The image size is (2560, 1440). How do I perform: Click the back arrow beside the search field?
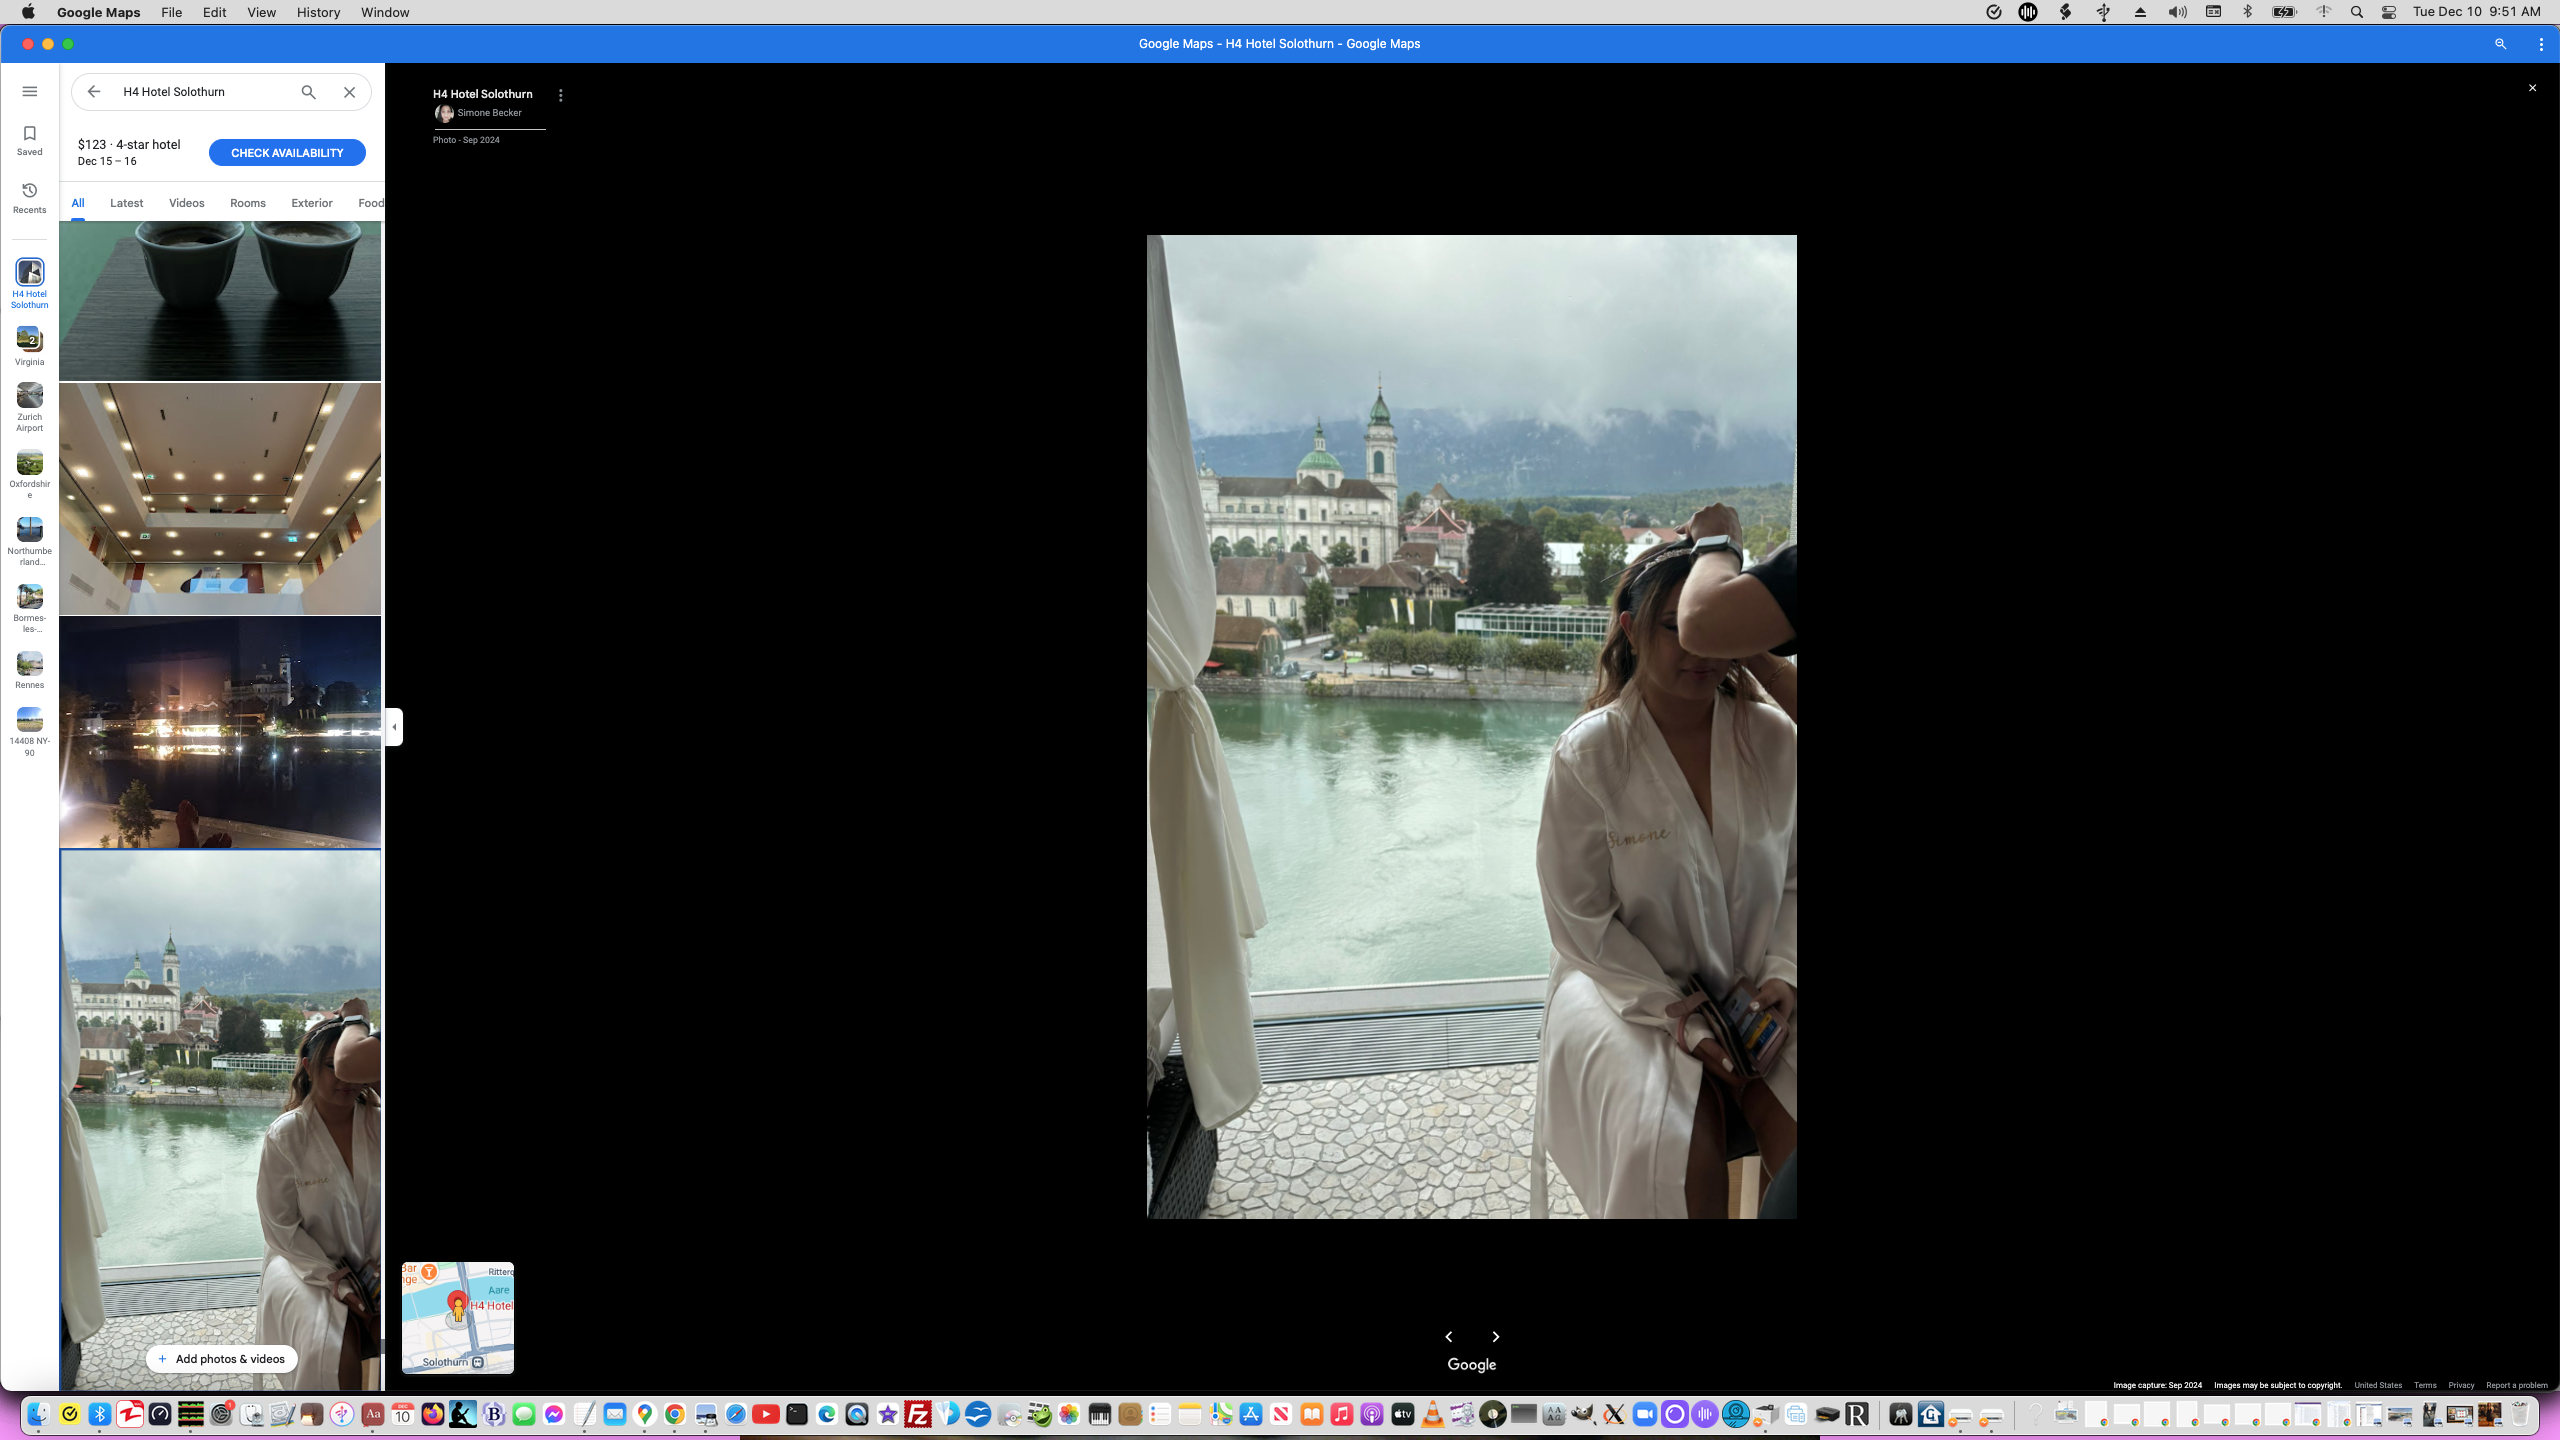(x=93, y=91)
